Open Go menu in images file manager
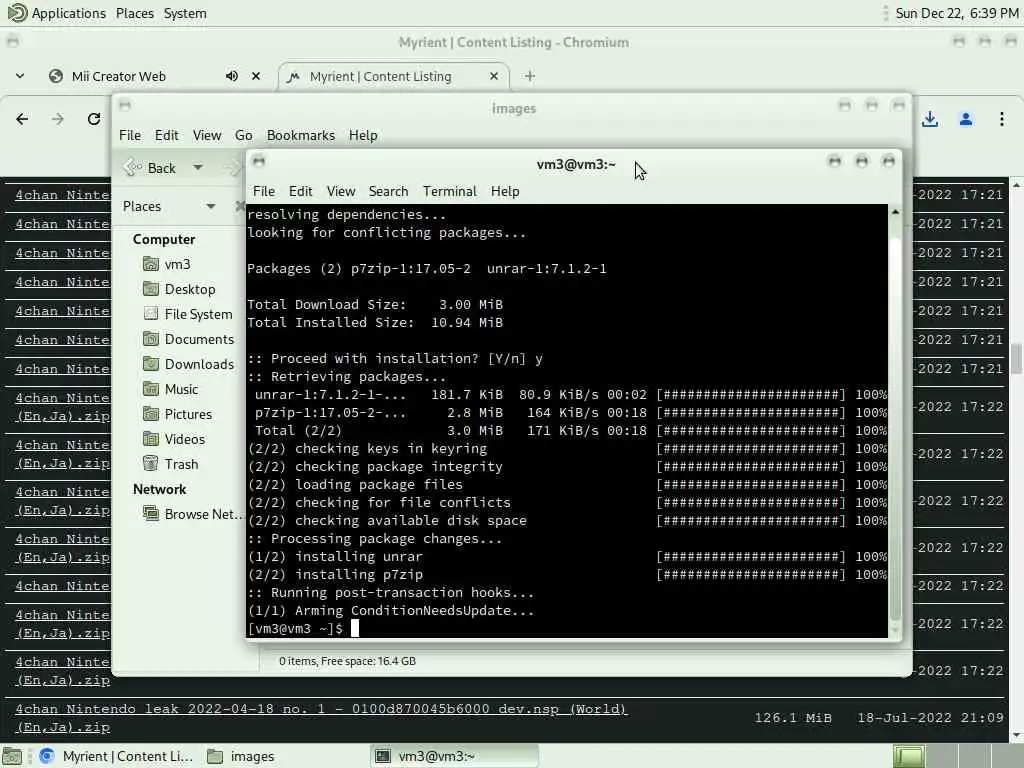This screenshot has width=1024, height=768. point(244,135)
